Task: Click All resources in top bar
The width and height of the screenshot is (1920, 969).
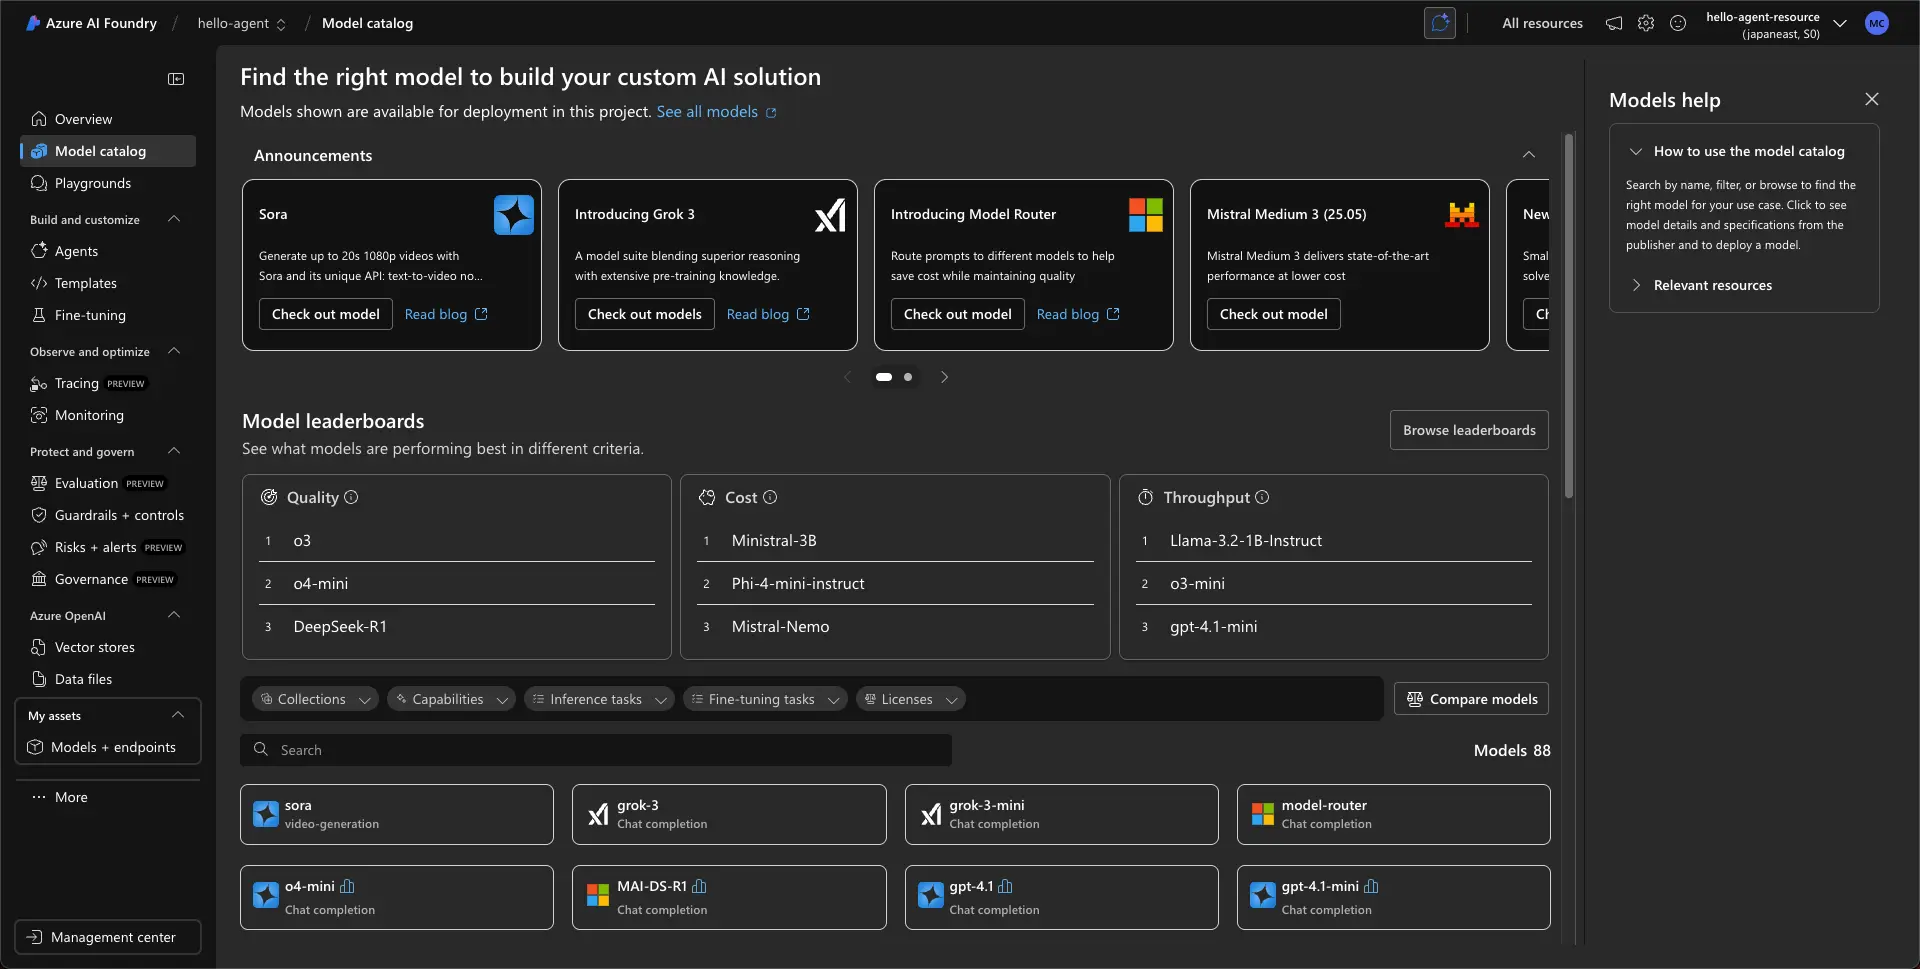Action: (x=1542, y=23)
